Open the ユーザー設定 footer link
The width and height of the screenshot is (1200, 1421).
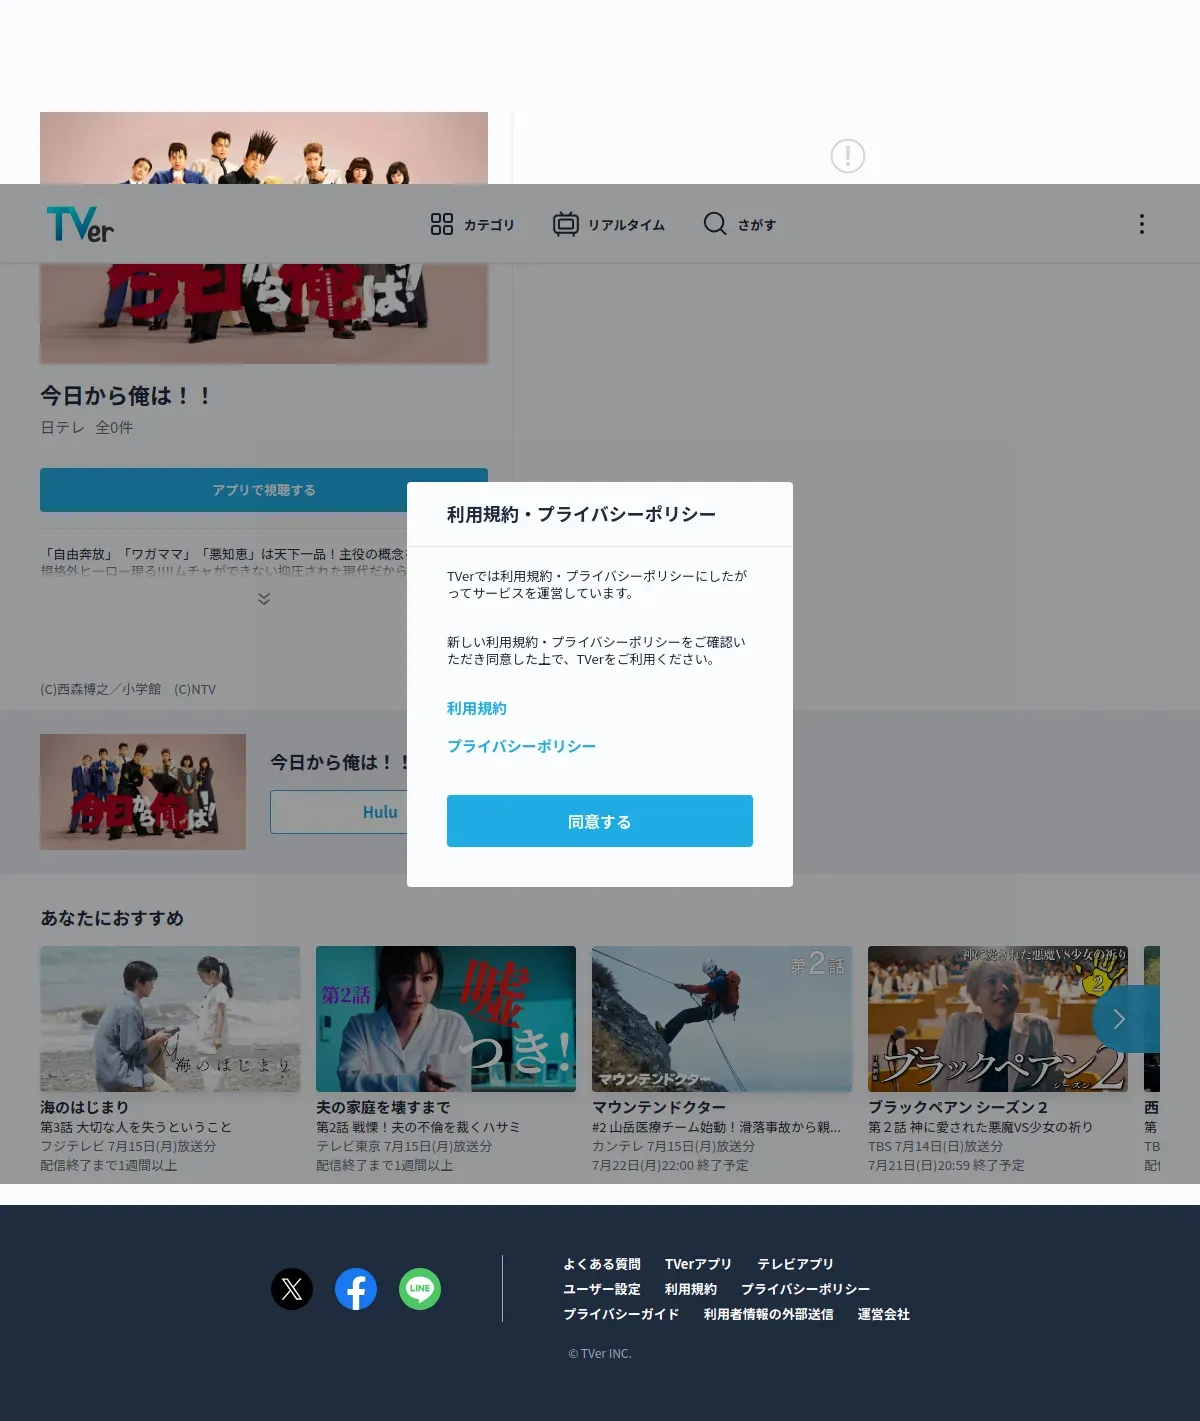point(602,1289)
